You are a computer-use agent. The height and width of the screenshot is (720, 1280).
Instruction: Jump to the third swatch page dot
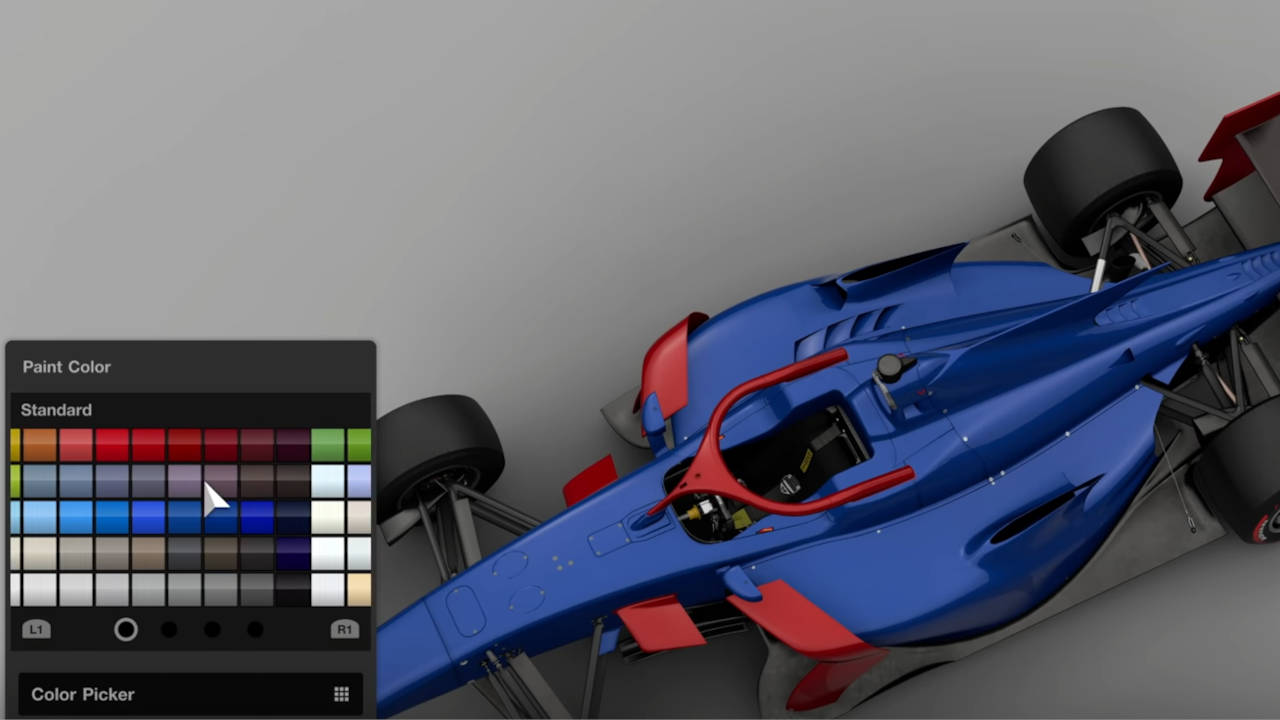click(x=212, y=629)
